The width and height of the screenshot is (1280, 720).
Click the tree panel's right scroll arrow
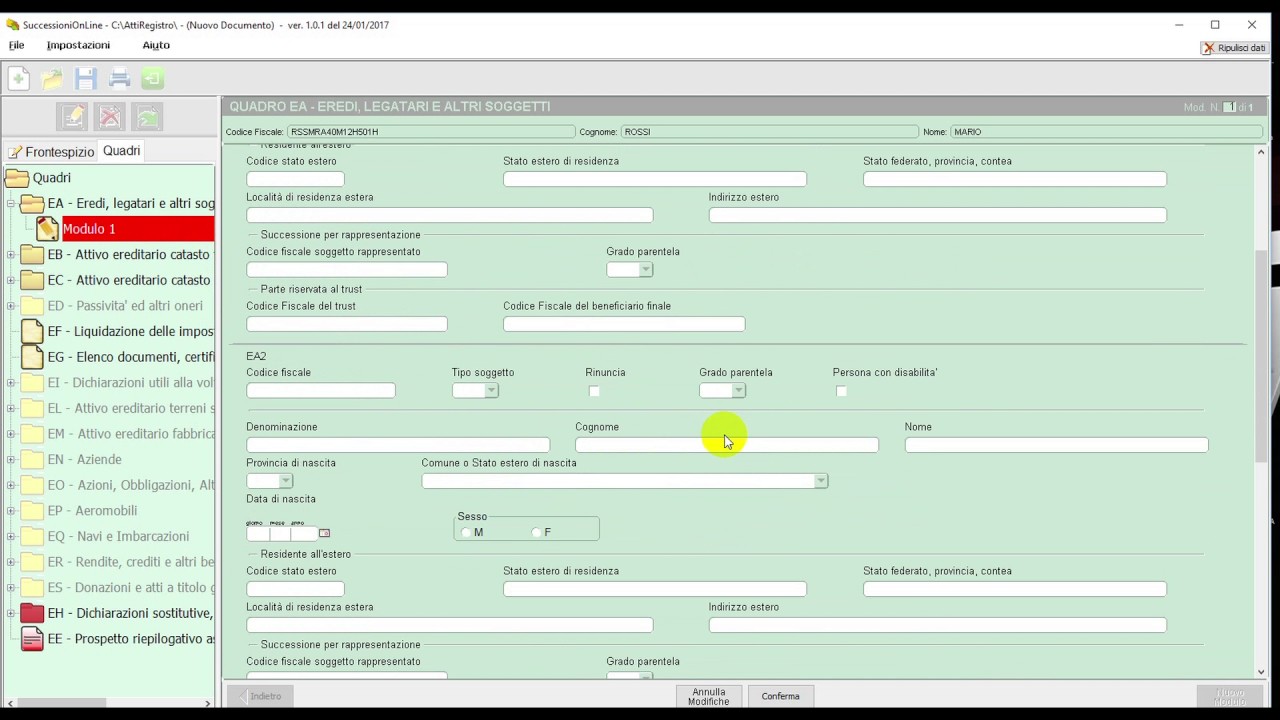pyautogui.click(x=208, y=704)
